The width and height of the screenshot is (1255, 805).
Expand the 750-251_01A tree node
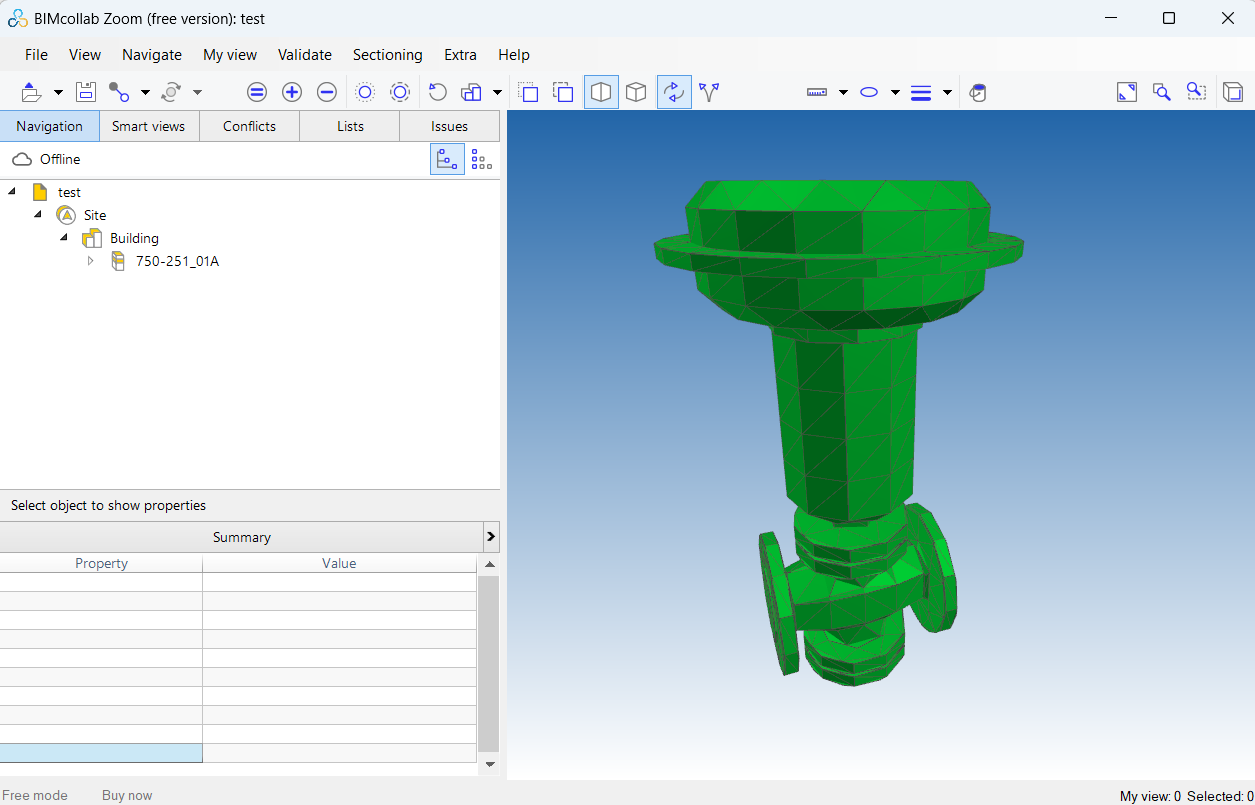[x=91, y=261]
